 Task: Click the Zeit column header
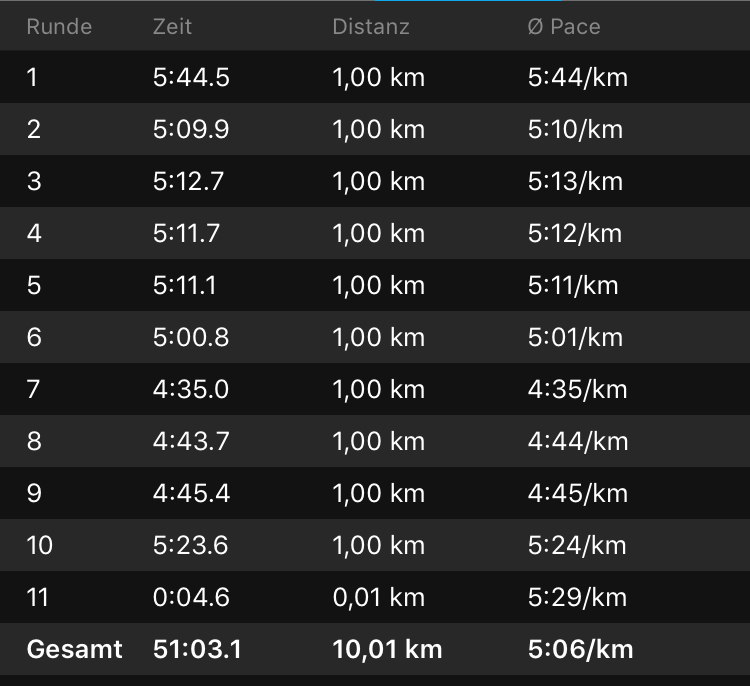point(172,27)
